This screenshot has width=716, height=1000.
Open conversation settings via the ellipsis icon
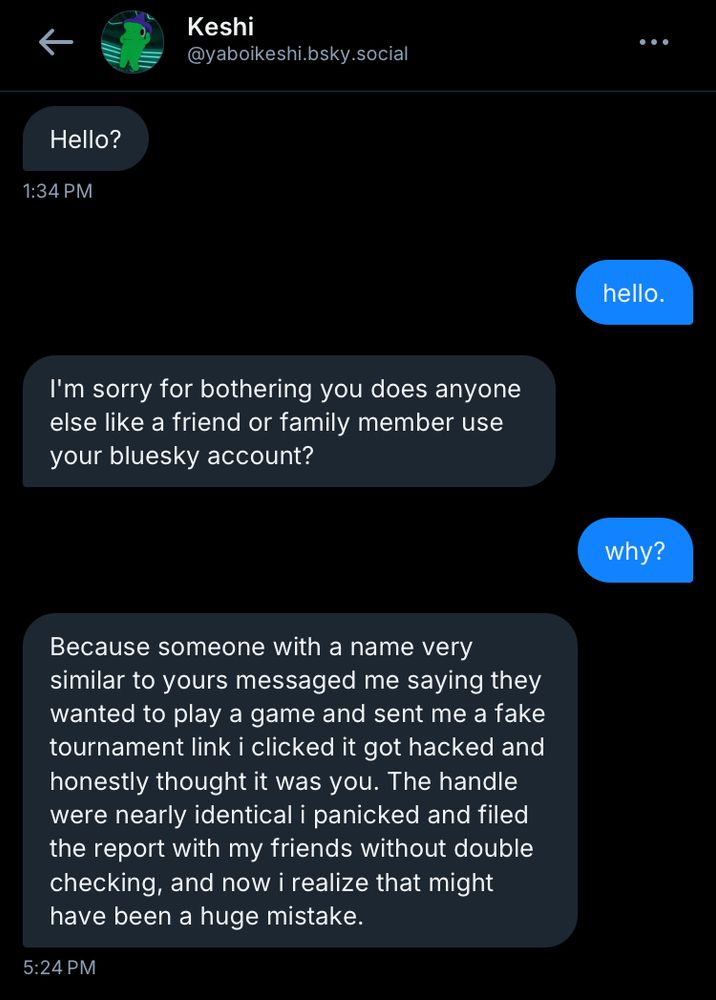[655, 42]
